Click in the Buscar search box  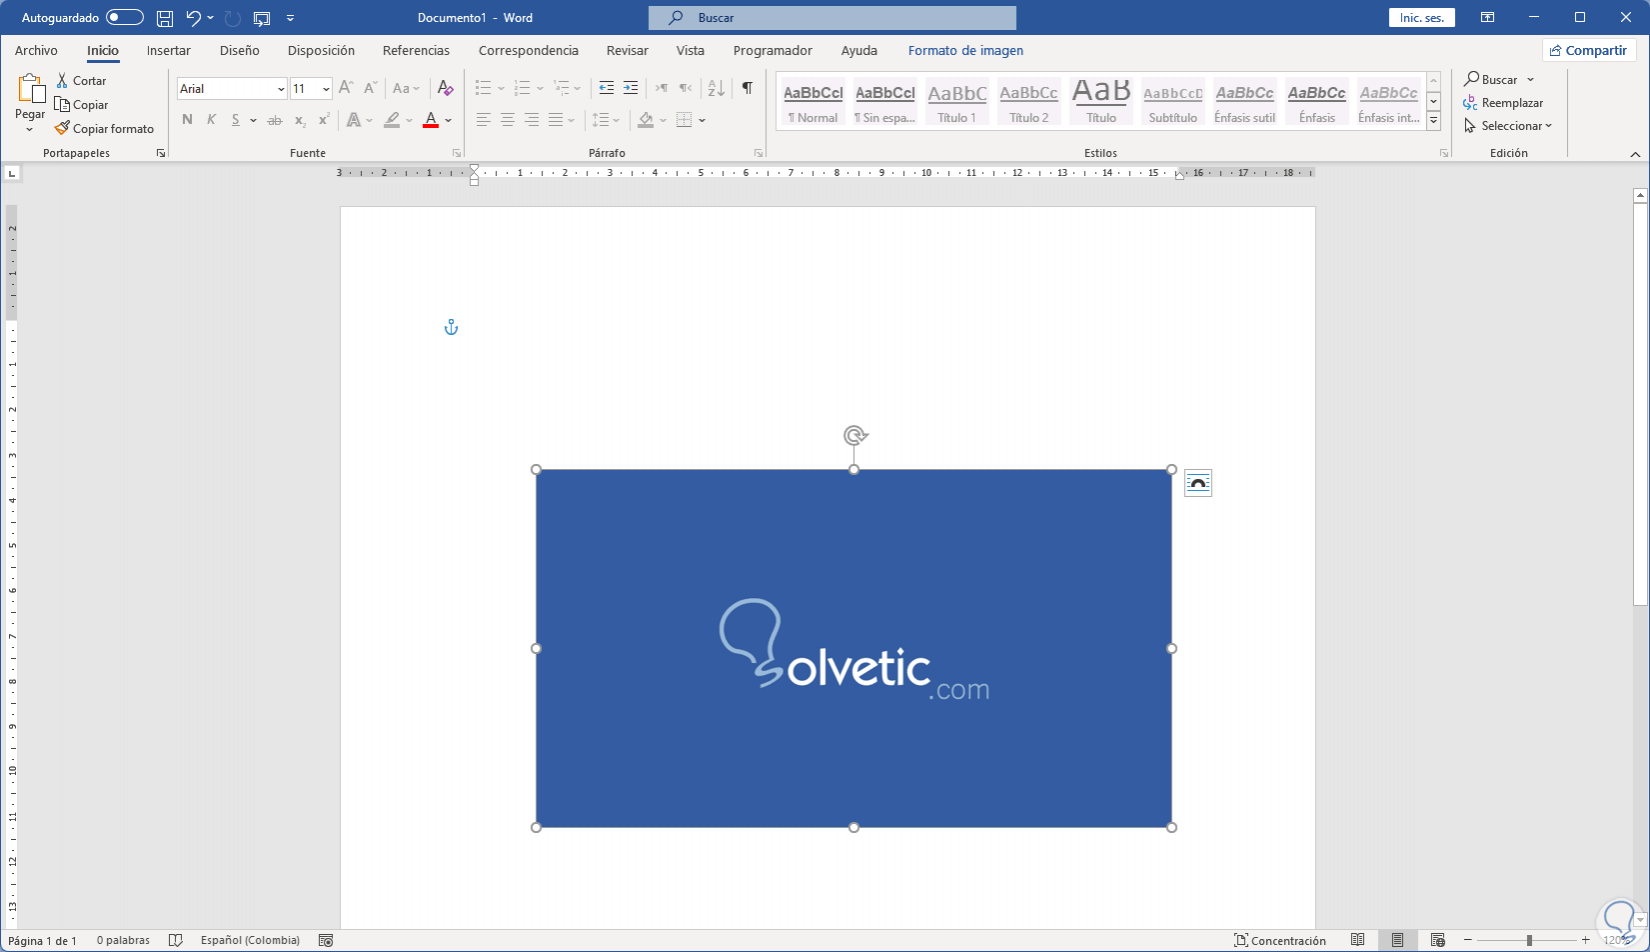pyautogui.click(x=832, y=18)
